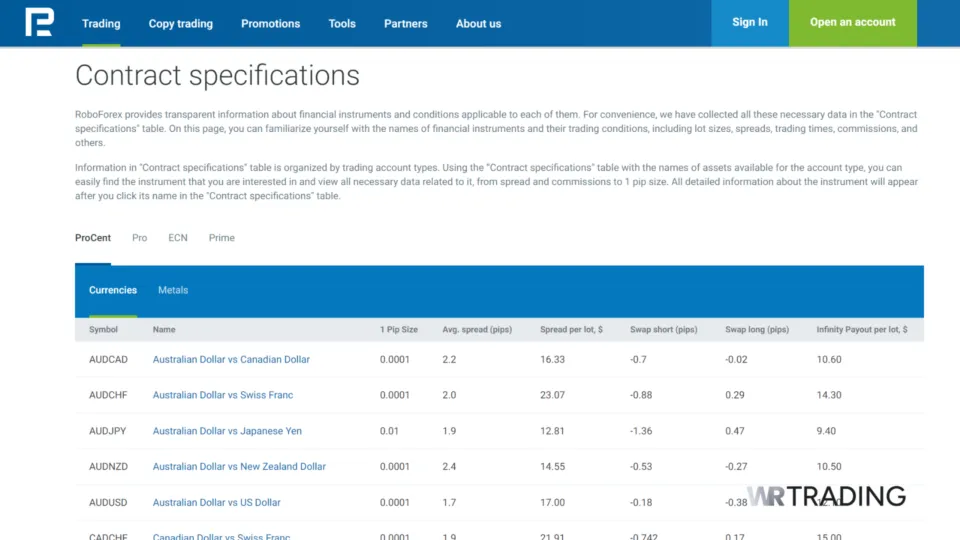Select the Currencies tab
The image size is (960, 540).
pos(113,290)
